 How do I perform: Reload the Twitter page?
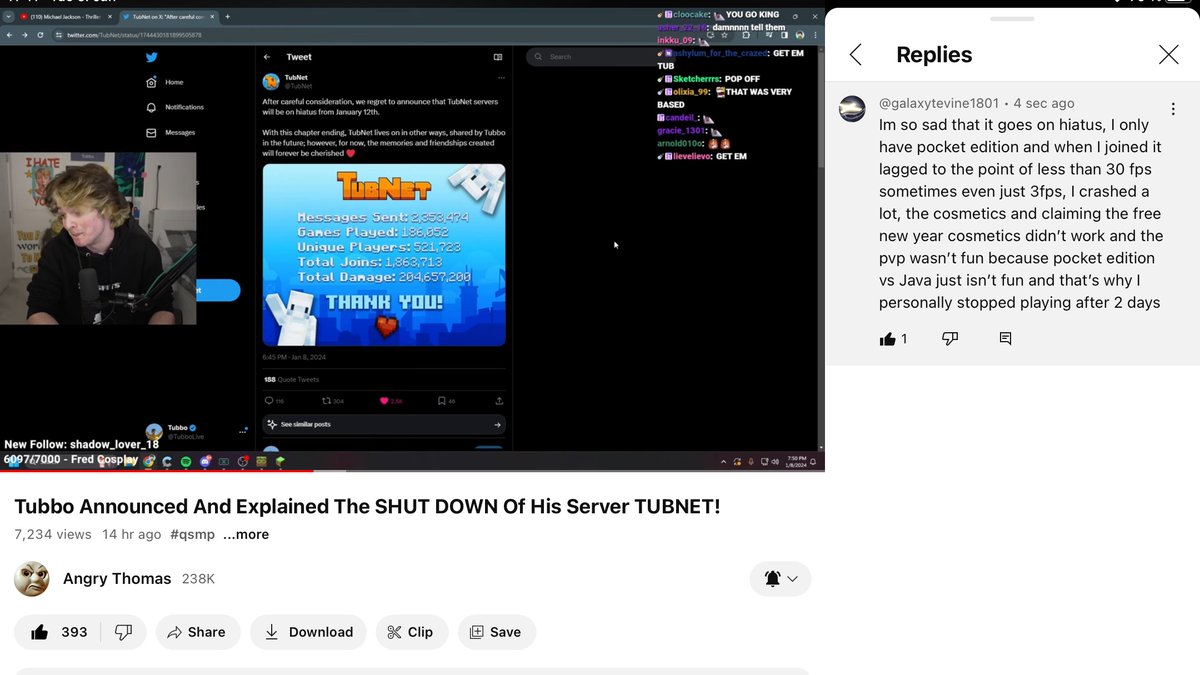coord(41,35)
